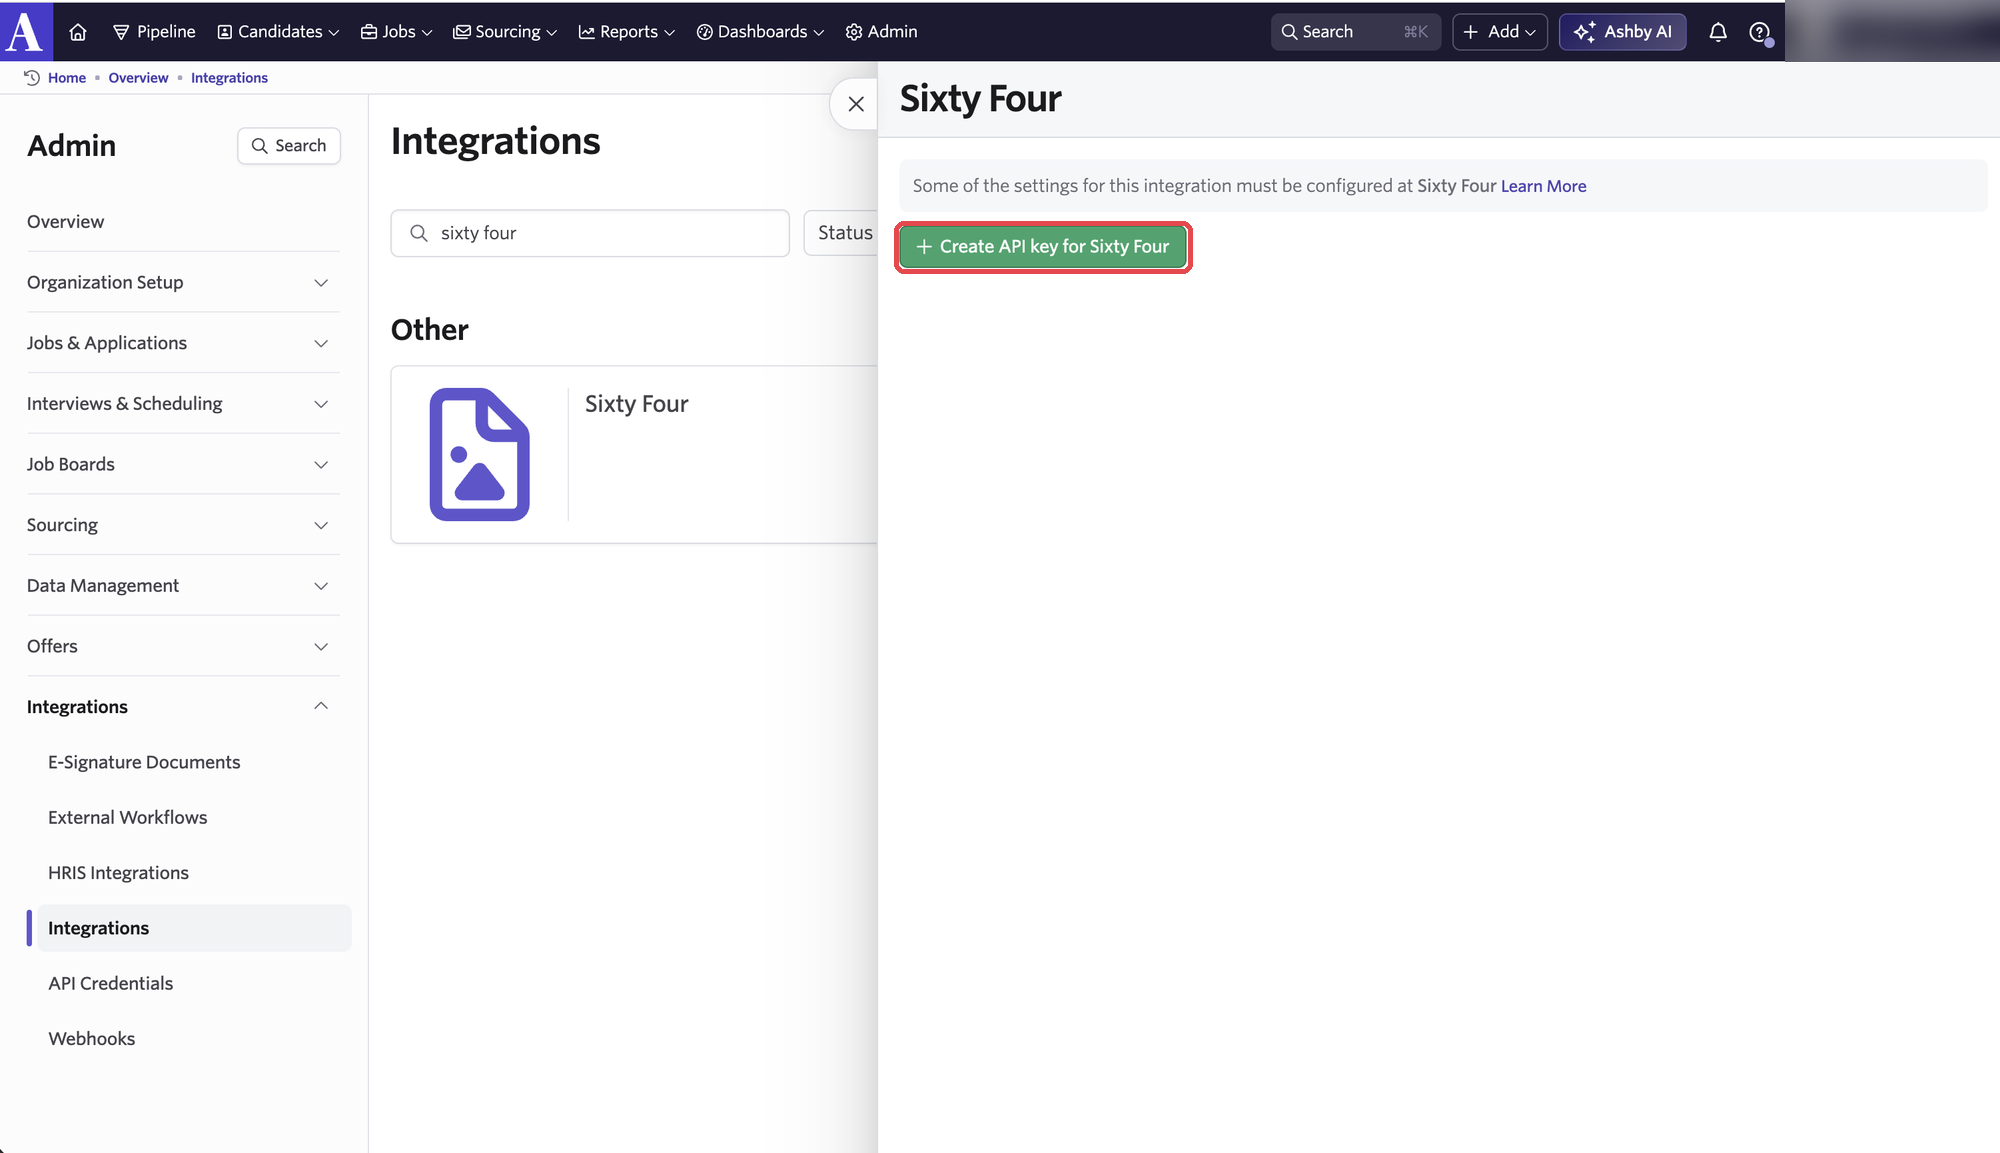
Task: Open the Reports menu
Action: [627, 32]
